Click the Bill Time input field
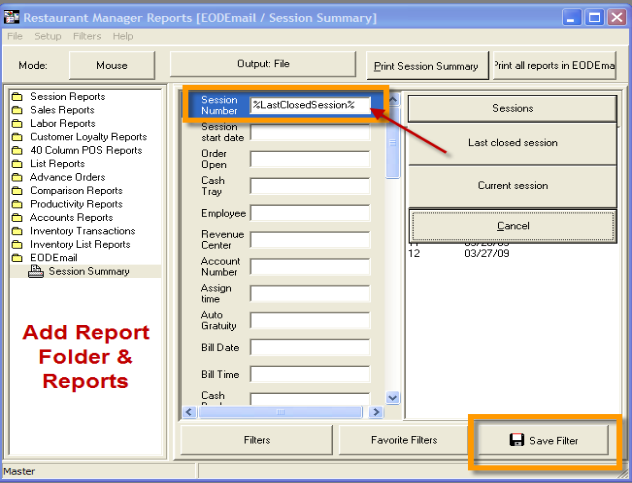 click(310, 374)
